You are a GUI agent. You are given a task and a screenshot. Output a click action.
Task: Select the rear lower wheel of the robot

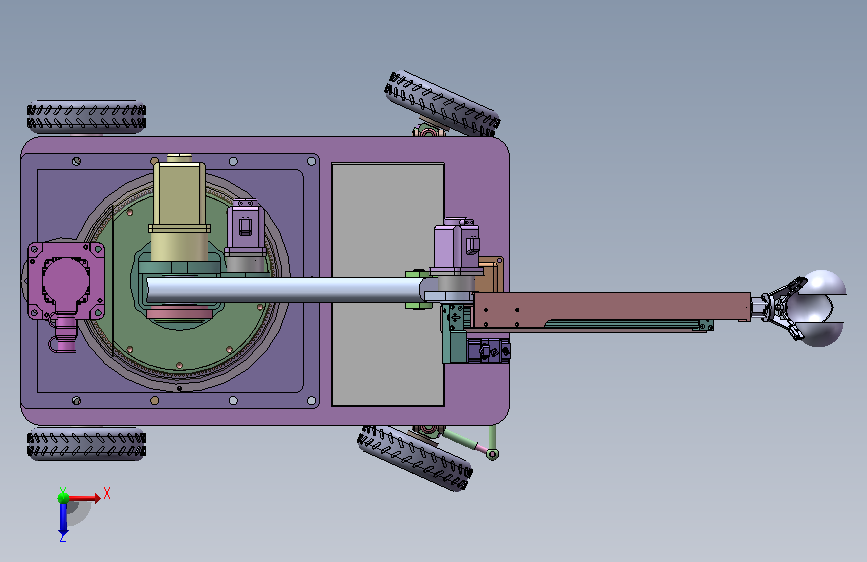(86, 444)
